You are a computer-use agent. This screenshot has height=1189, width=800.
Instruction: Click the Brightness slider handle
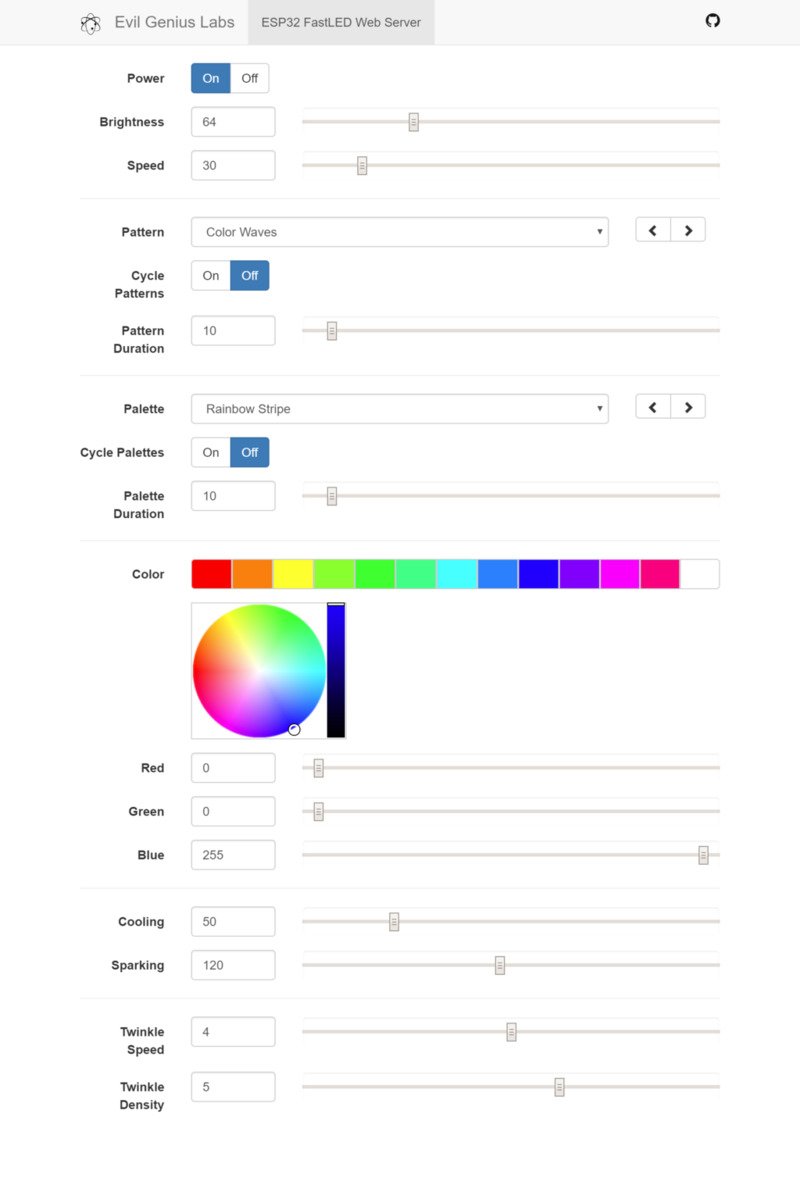413,122
